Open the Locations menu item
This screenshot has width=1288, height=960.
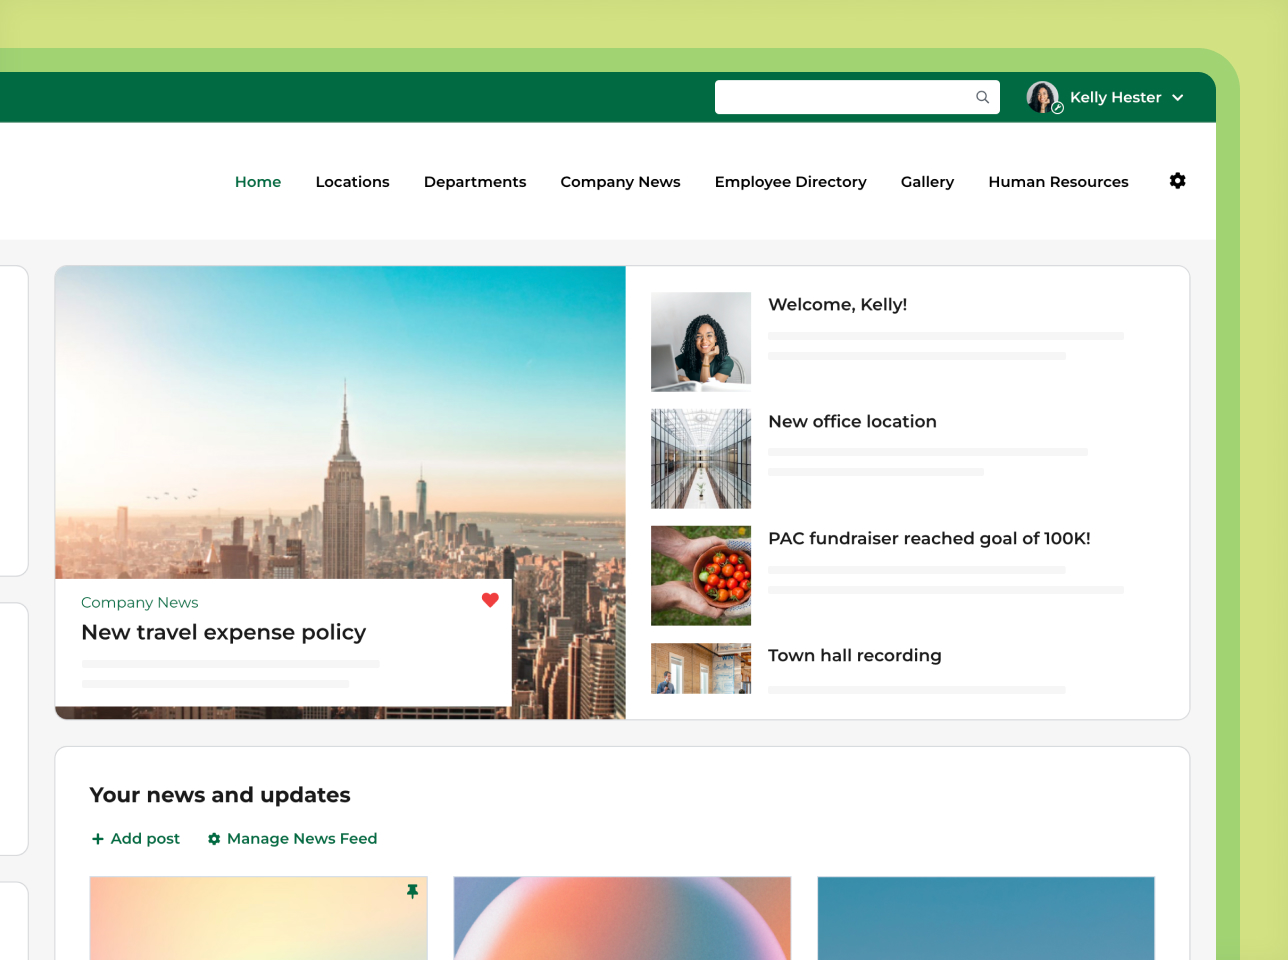click(x=352, y=182)
